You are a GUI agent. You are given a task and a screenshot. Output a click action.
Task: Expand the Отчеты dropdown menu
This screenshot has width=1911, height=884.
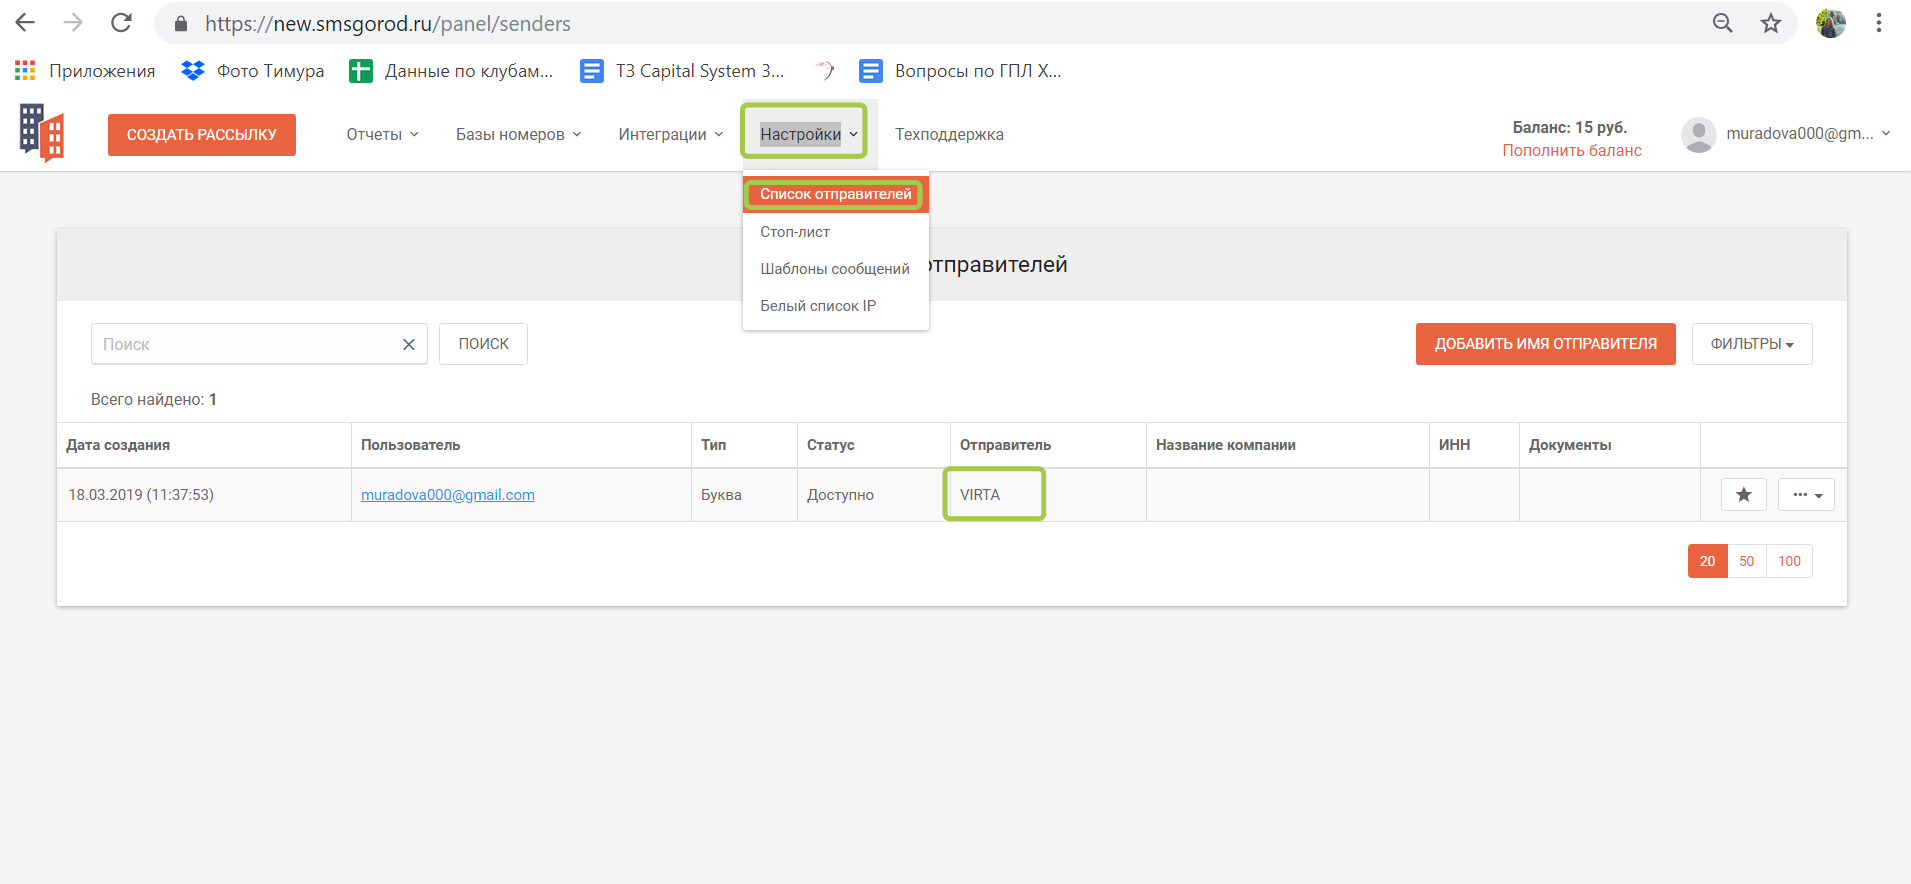(x=382, y=135)
